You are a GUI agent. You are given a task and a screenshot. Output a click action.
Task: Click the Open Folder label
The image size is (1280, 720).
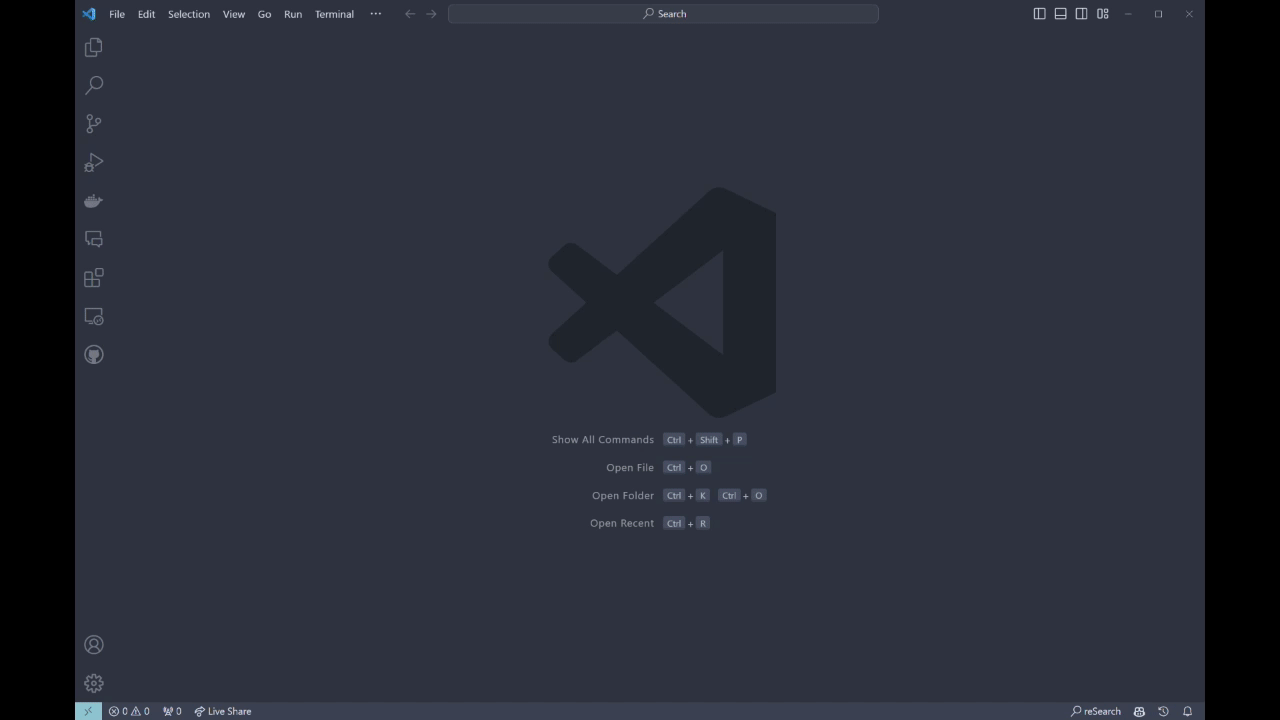(623, 496)
